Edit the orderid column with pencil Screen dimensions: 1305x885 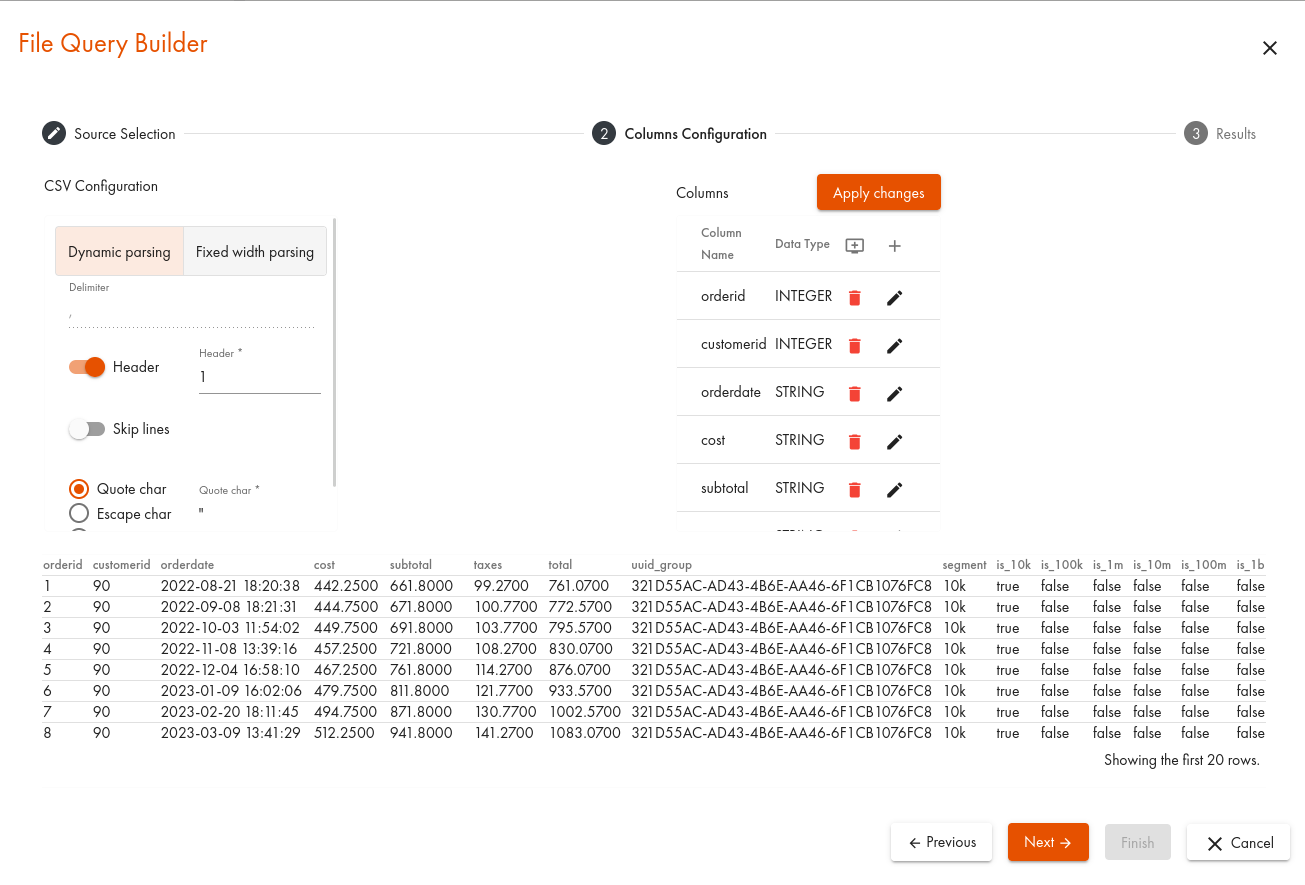[x=894, y=297]
